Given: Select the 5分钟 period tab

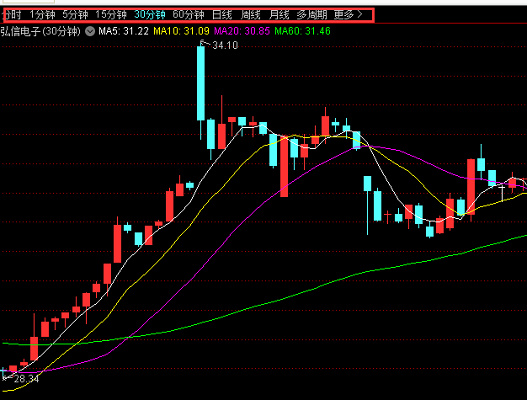Looking at the screenshot, I should point(75,15).
